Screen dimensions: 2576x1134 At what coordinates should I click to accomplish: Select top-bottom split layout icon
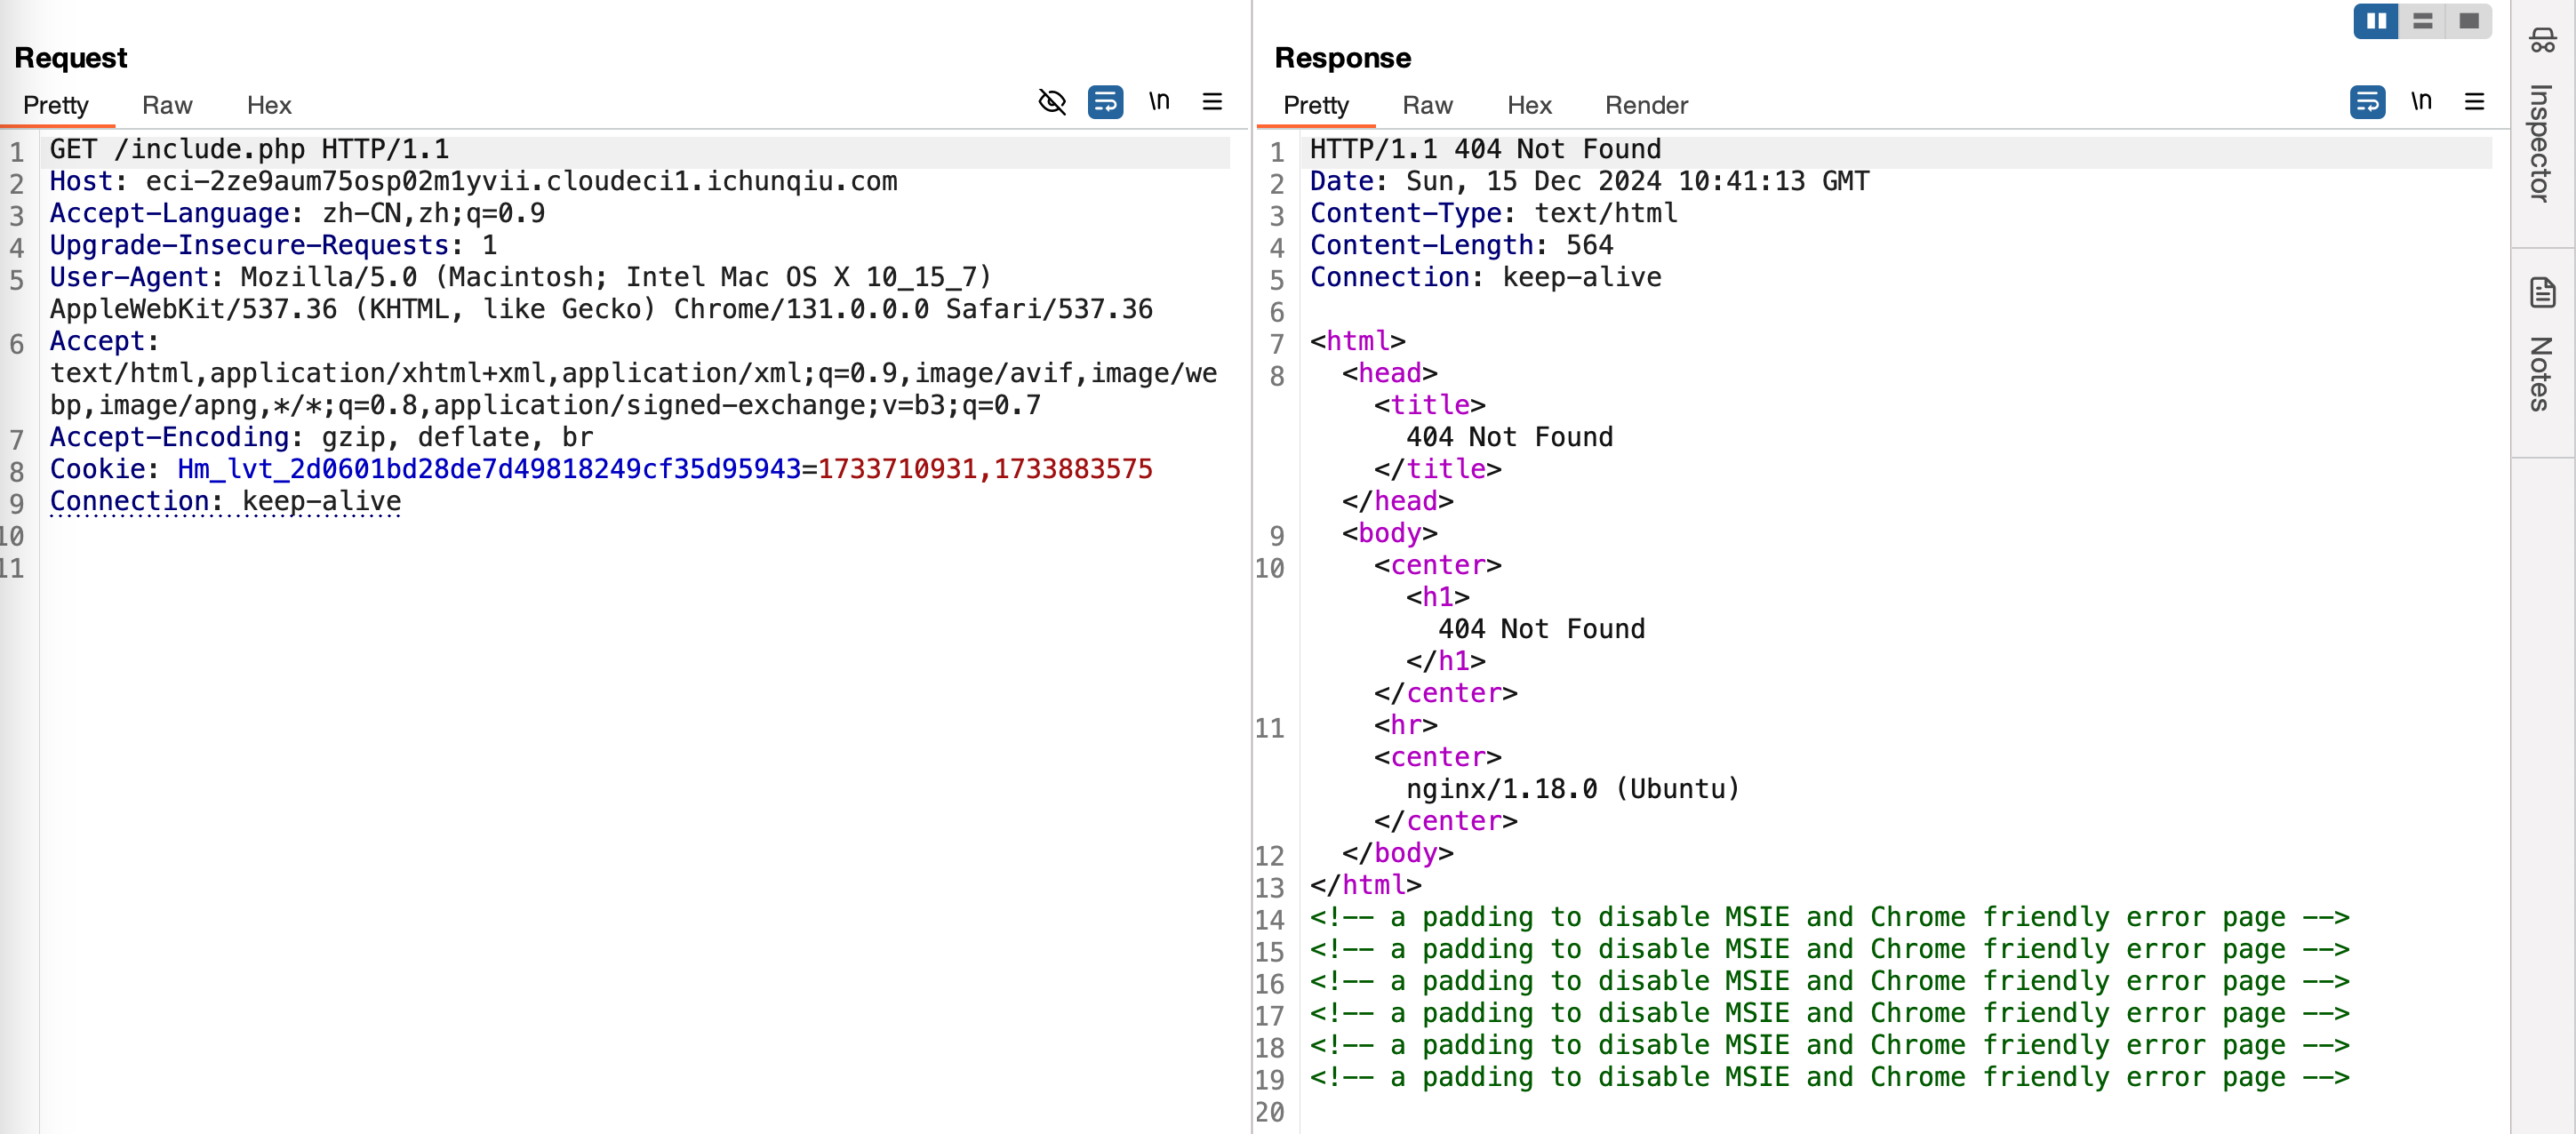point(2422,21)
